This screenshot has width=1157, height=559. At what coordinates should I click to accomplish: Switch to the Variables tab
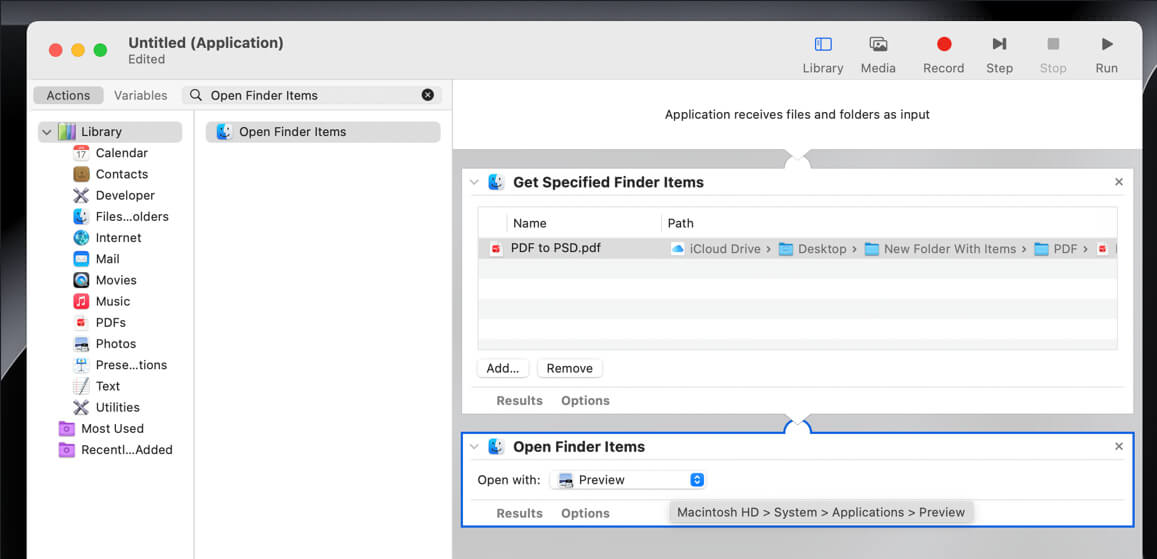pyautogui.click(x=140, y=95)
